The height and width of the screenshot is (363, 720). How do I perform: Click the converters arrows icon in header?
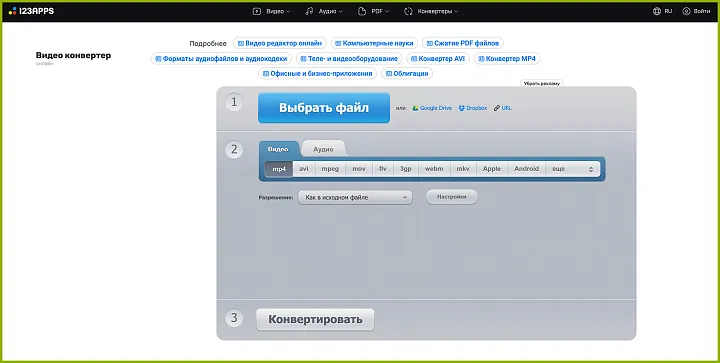tap(408, 11)
